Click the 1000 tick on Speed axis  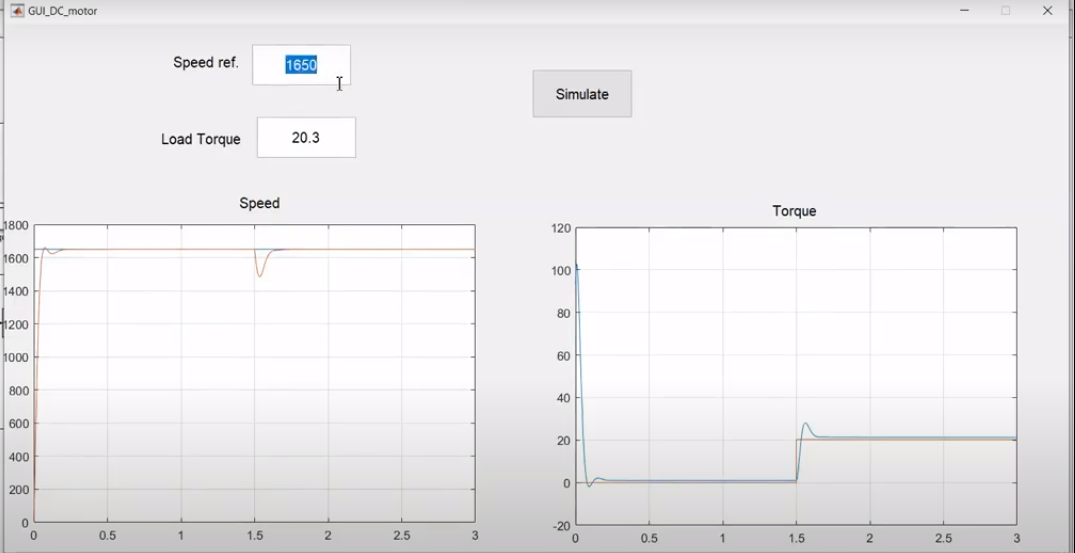coord(15,358)
